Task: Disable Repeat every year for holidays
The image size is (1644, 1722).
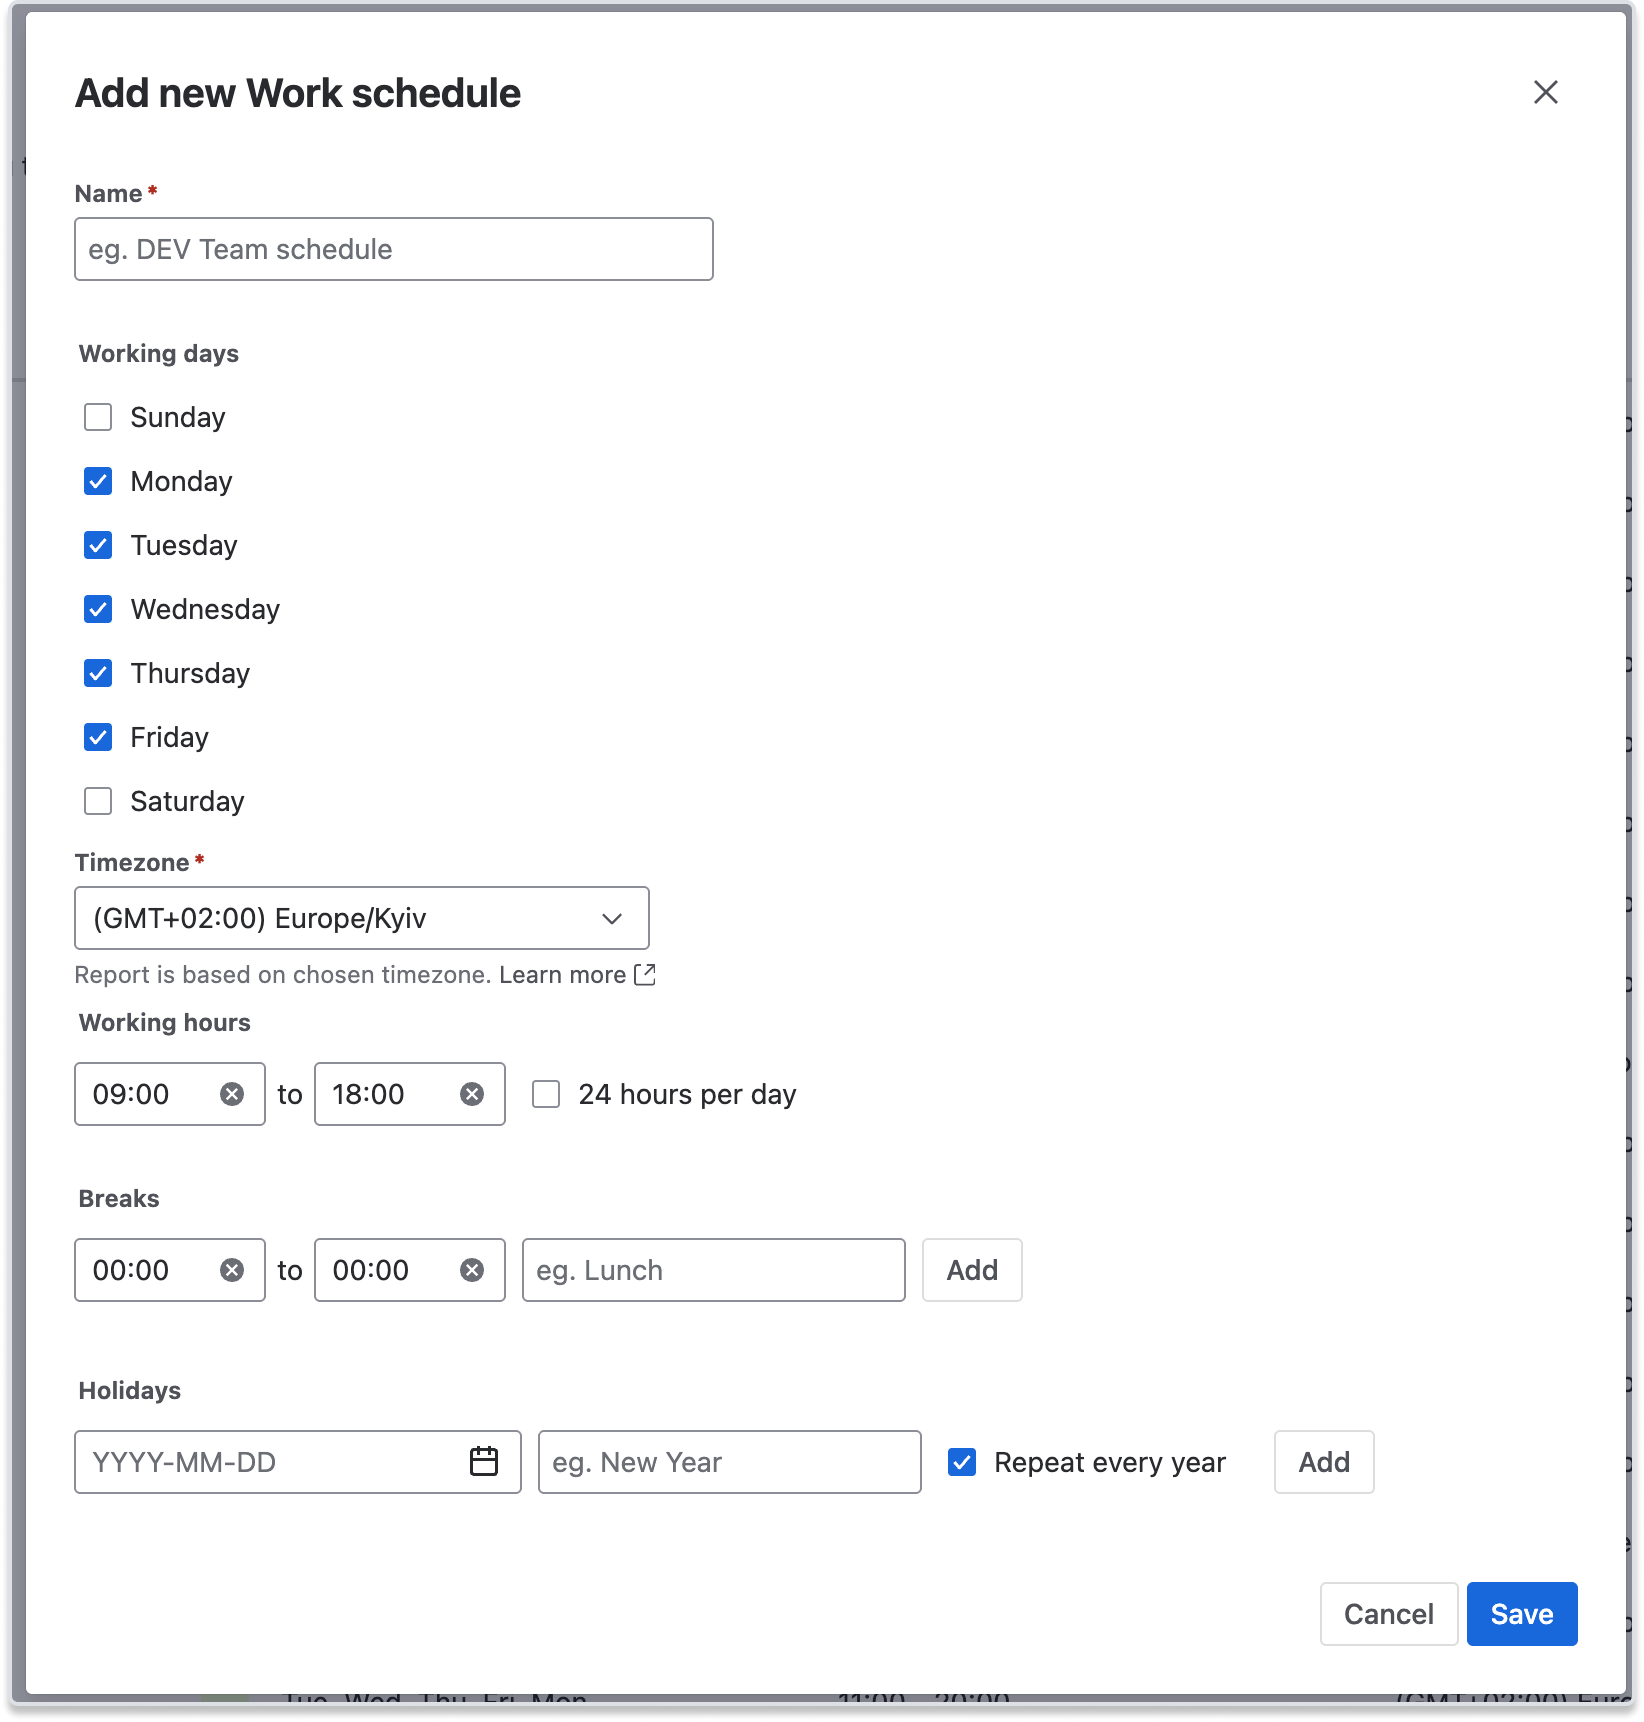Action: (962, 1462)
